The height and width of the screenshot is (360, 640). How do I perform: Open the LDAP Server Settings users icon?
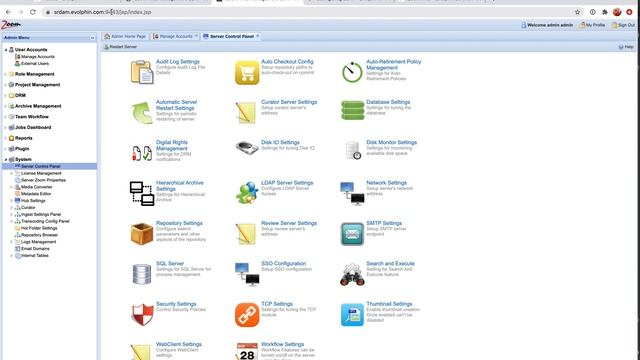pos(247,193)
